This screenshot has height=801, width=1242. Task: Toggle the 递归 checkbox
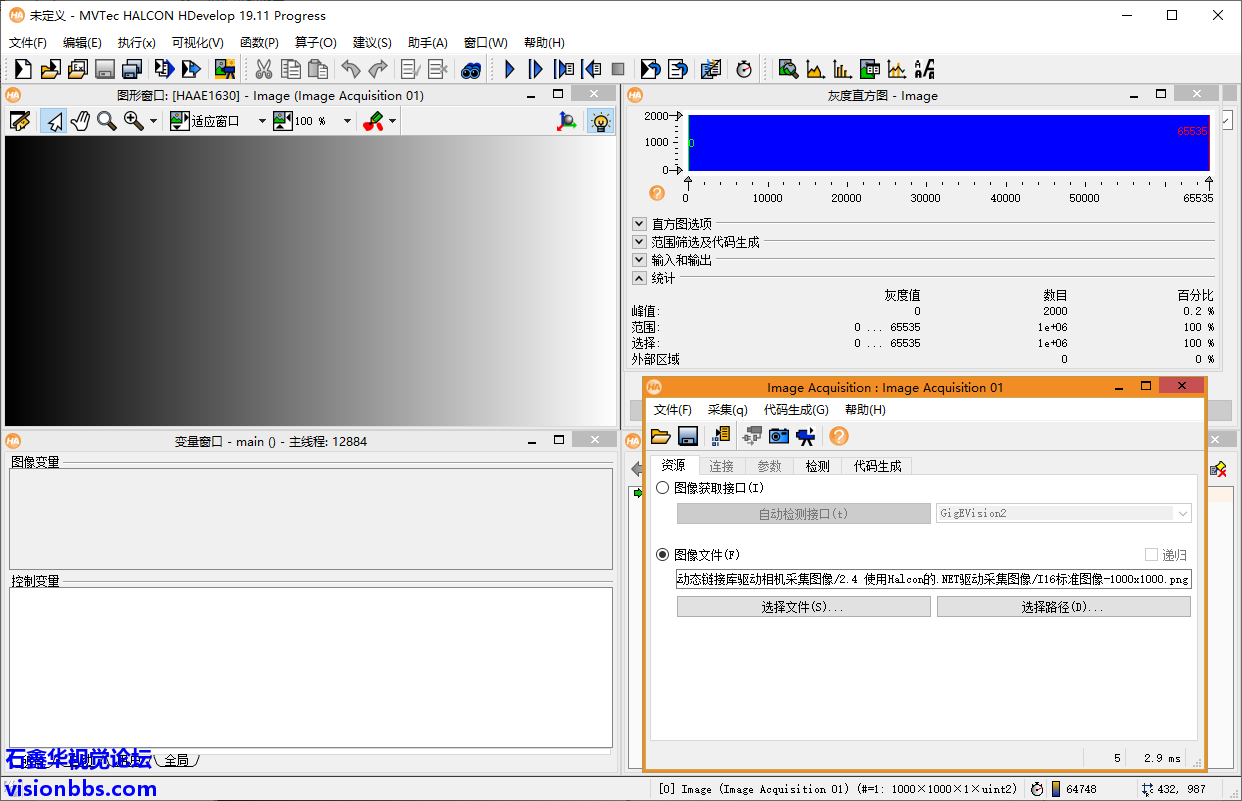pos(1151,555)
